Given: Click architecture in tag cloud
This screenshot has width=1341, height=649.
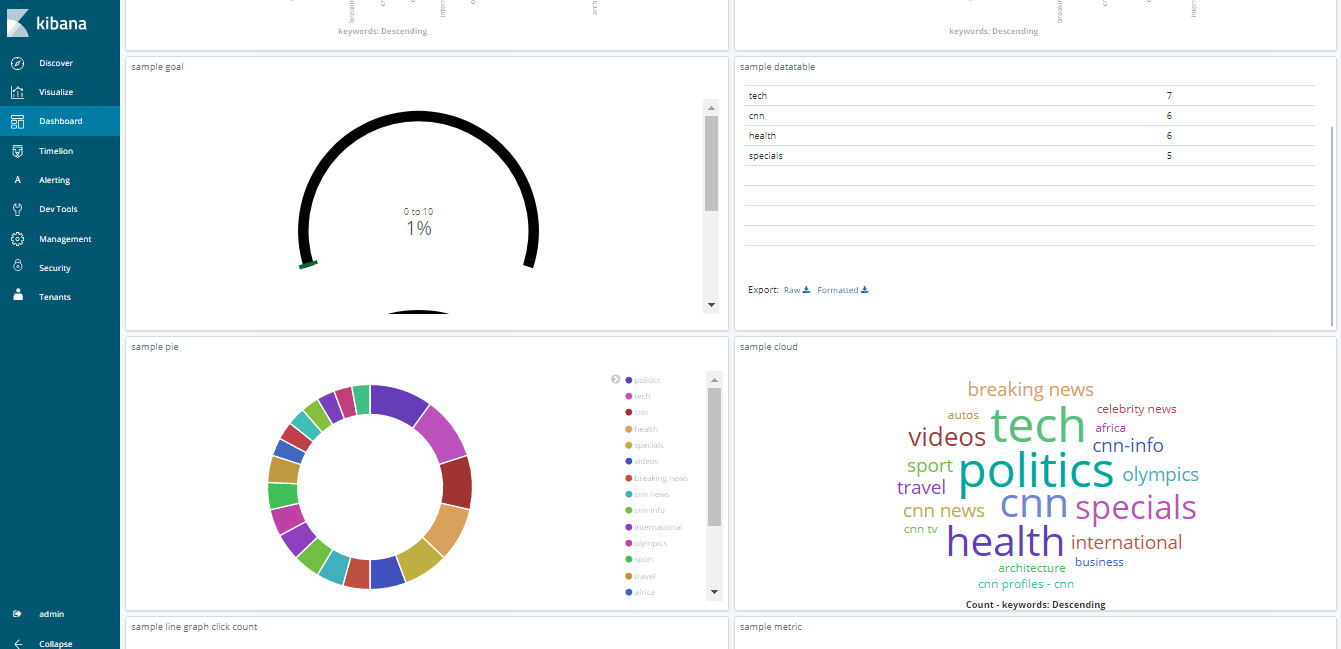Looking at the screenshot, I should coord(1032,568).
